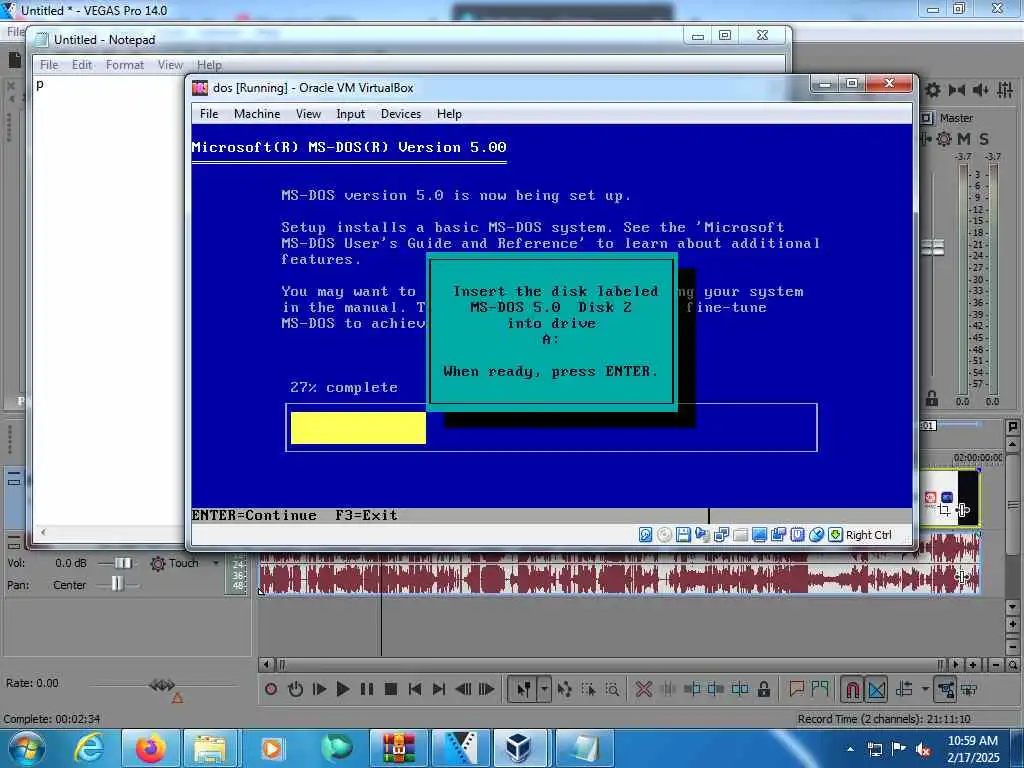Click the Insert Marker icon

point(796,689)
